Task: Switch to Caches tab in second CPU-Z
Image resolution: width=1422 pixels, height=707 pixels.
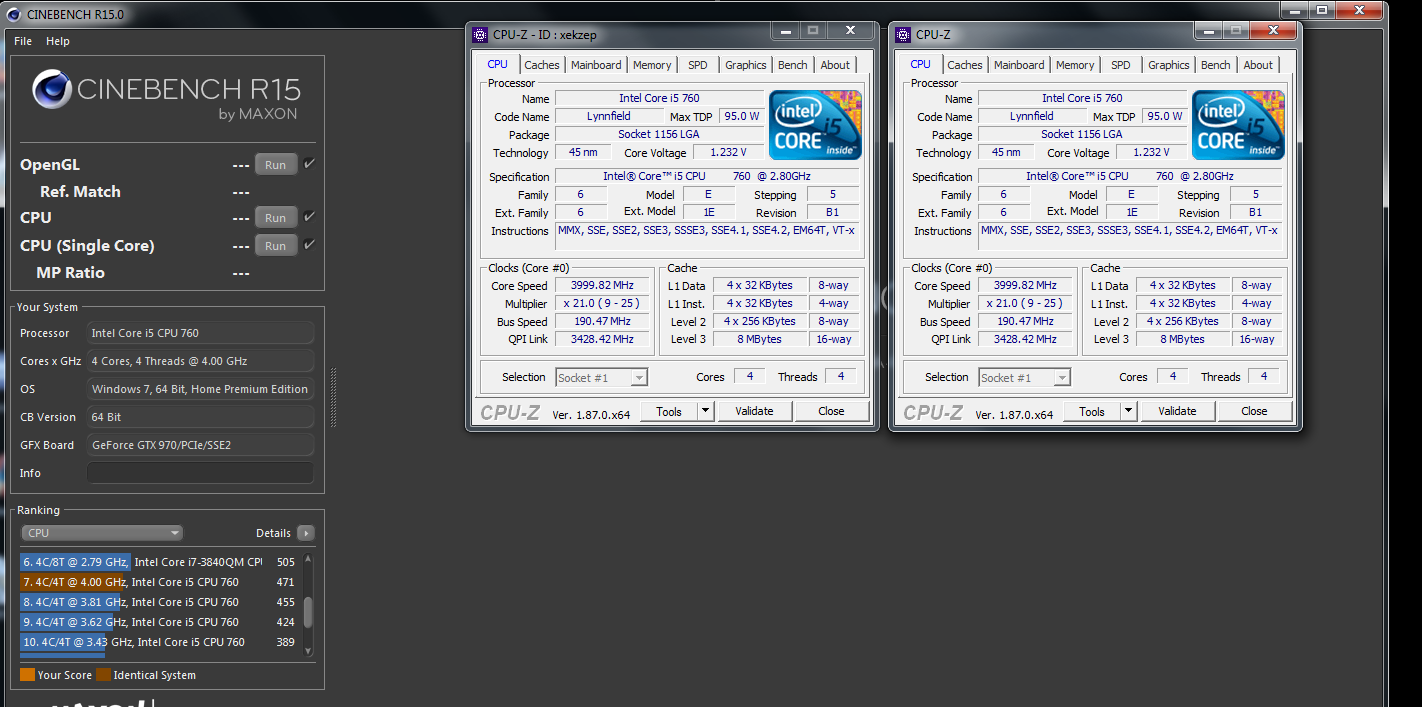Action: pyautogui.click(x=965, y=65)
